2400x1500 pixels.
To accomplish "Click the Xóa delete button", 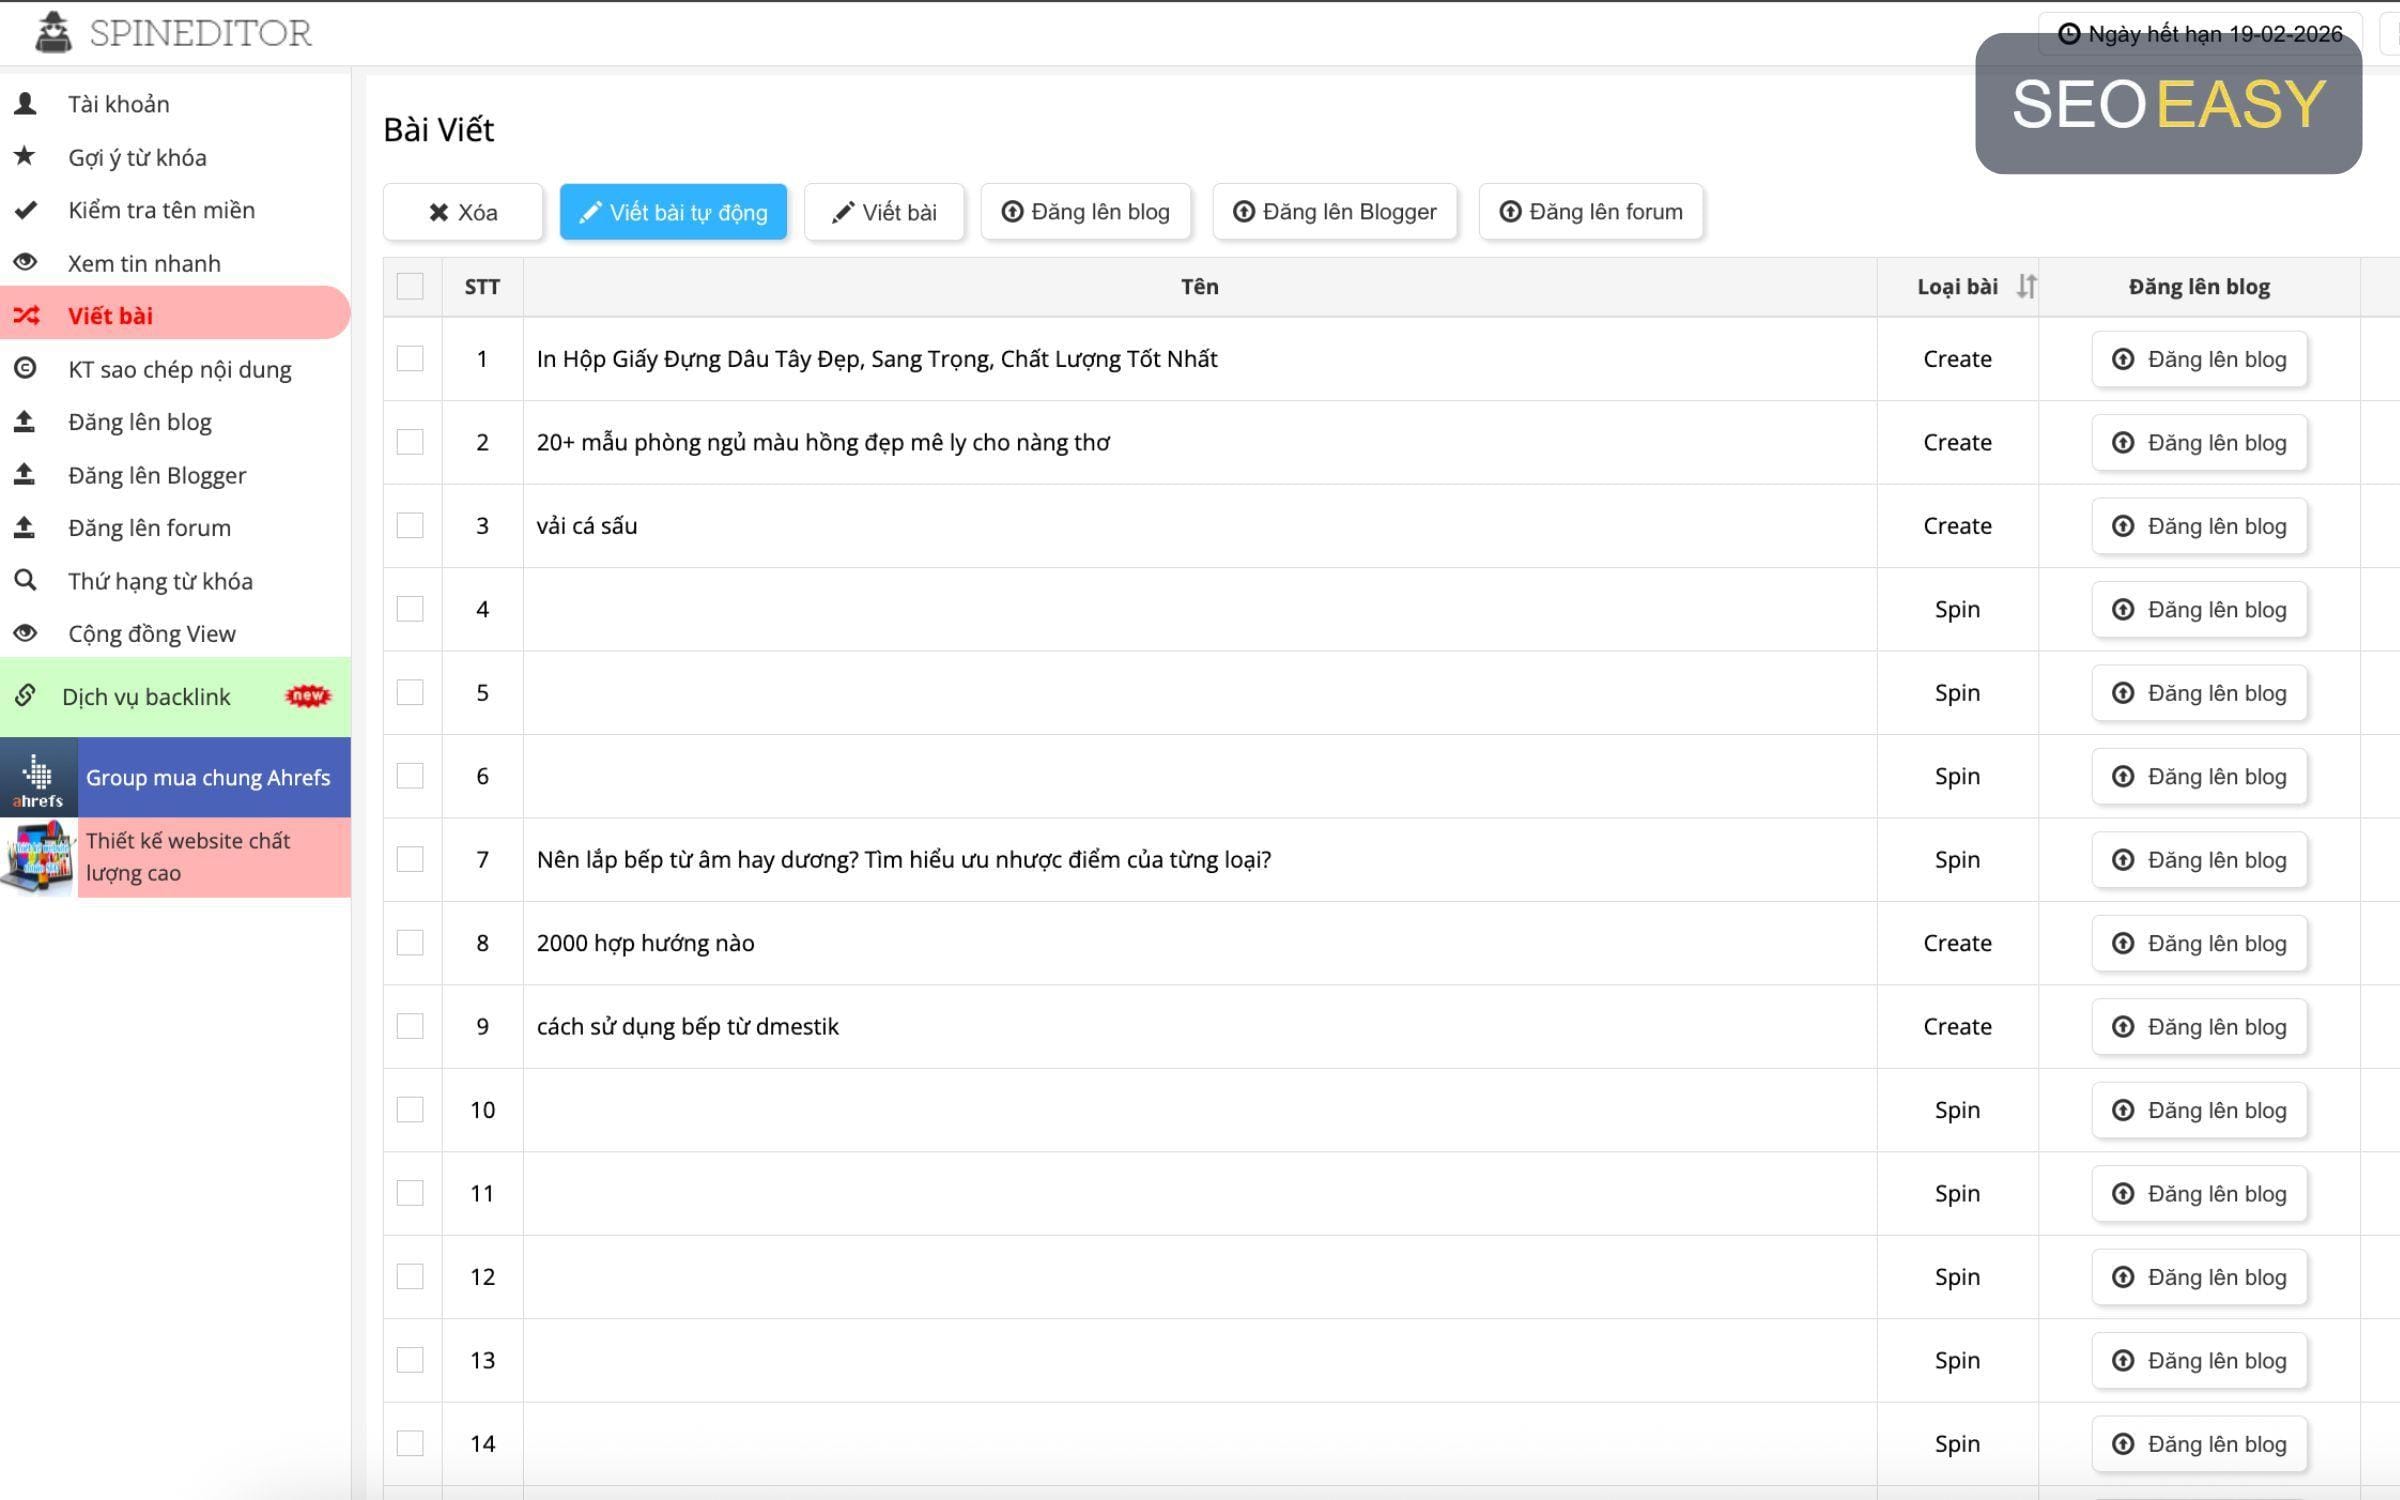I will [463, 212].
